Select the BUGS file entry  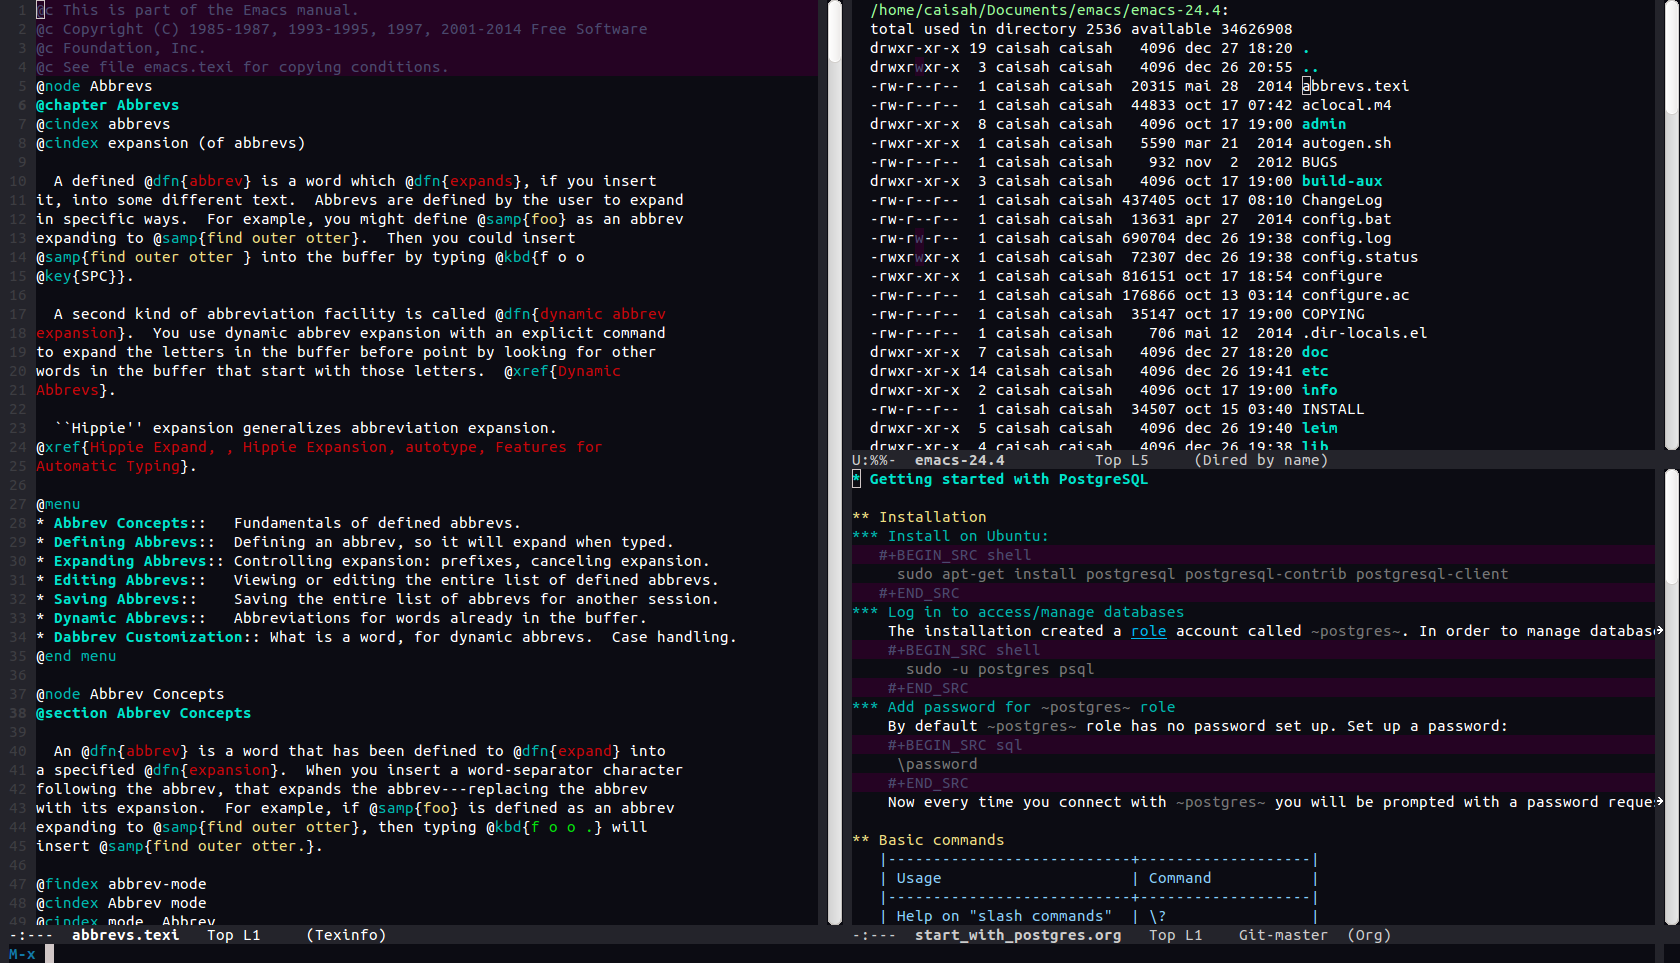(x=1319, y=162)
